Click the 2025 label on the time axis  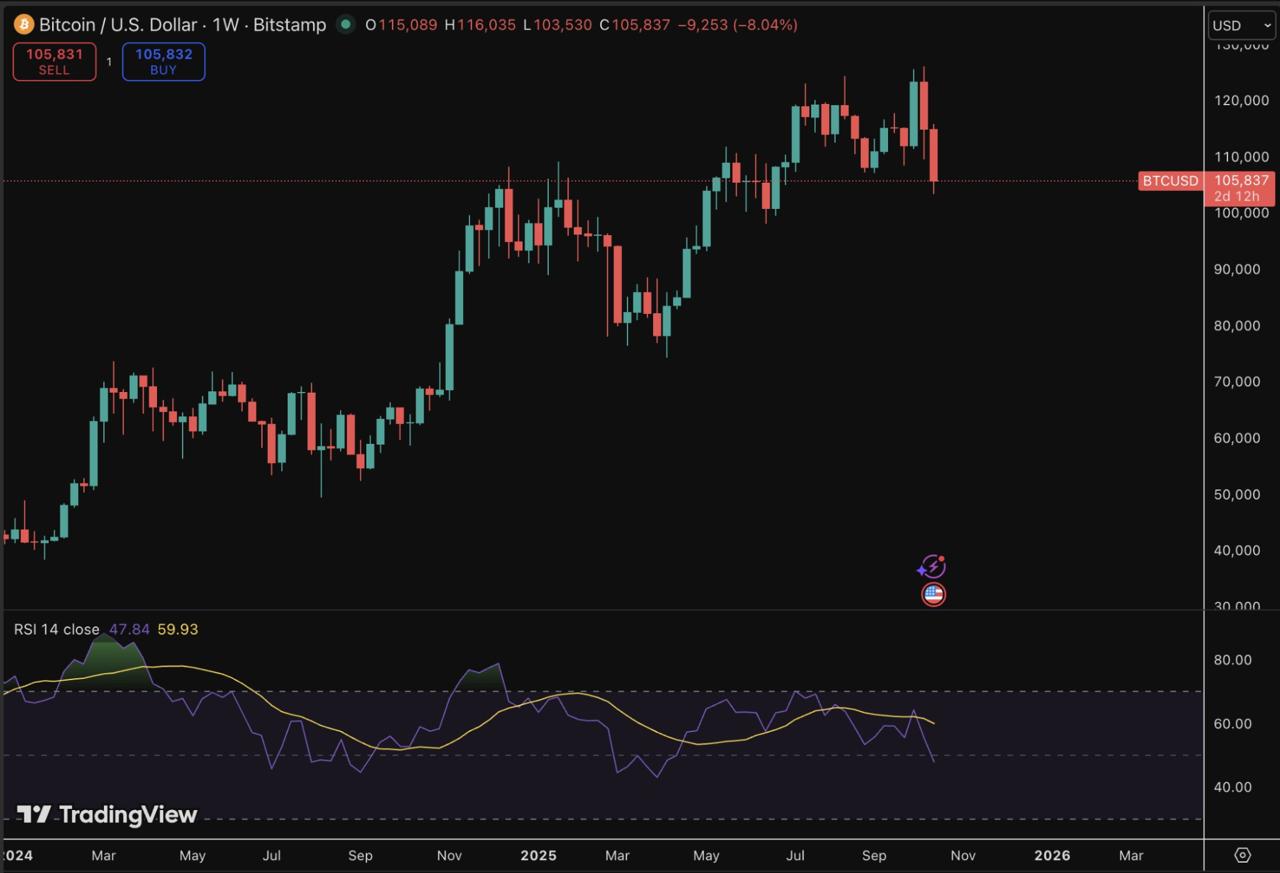[x=538, y=855]
